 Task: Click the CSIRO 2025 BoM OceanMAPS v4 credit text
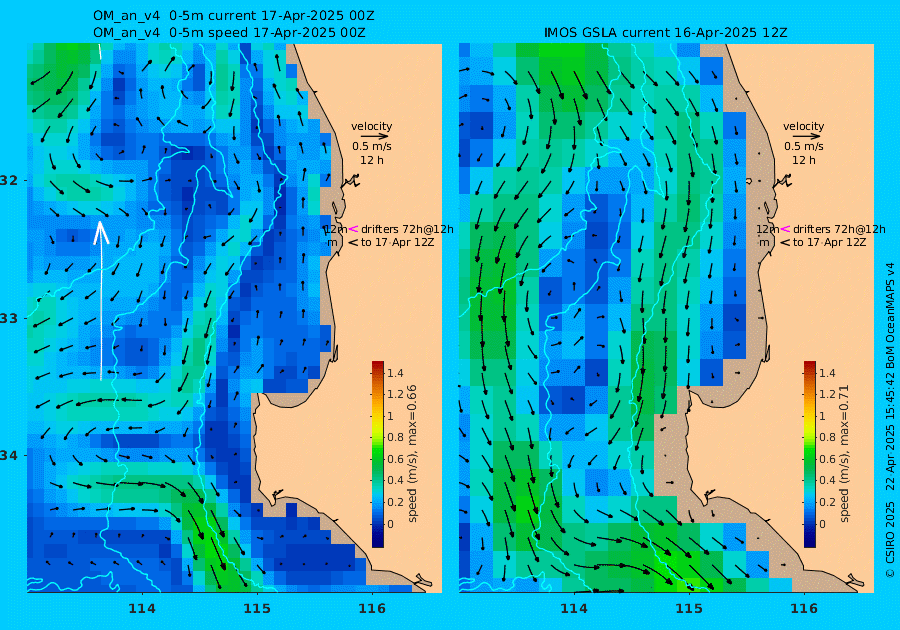[x=890, y=420]
